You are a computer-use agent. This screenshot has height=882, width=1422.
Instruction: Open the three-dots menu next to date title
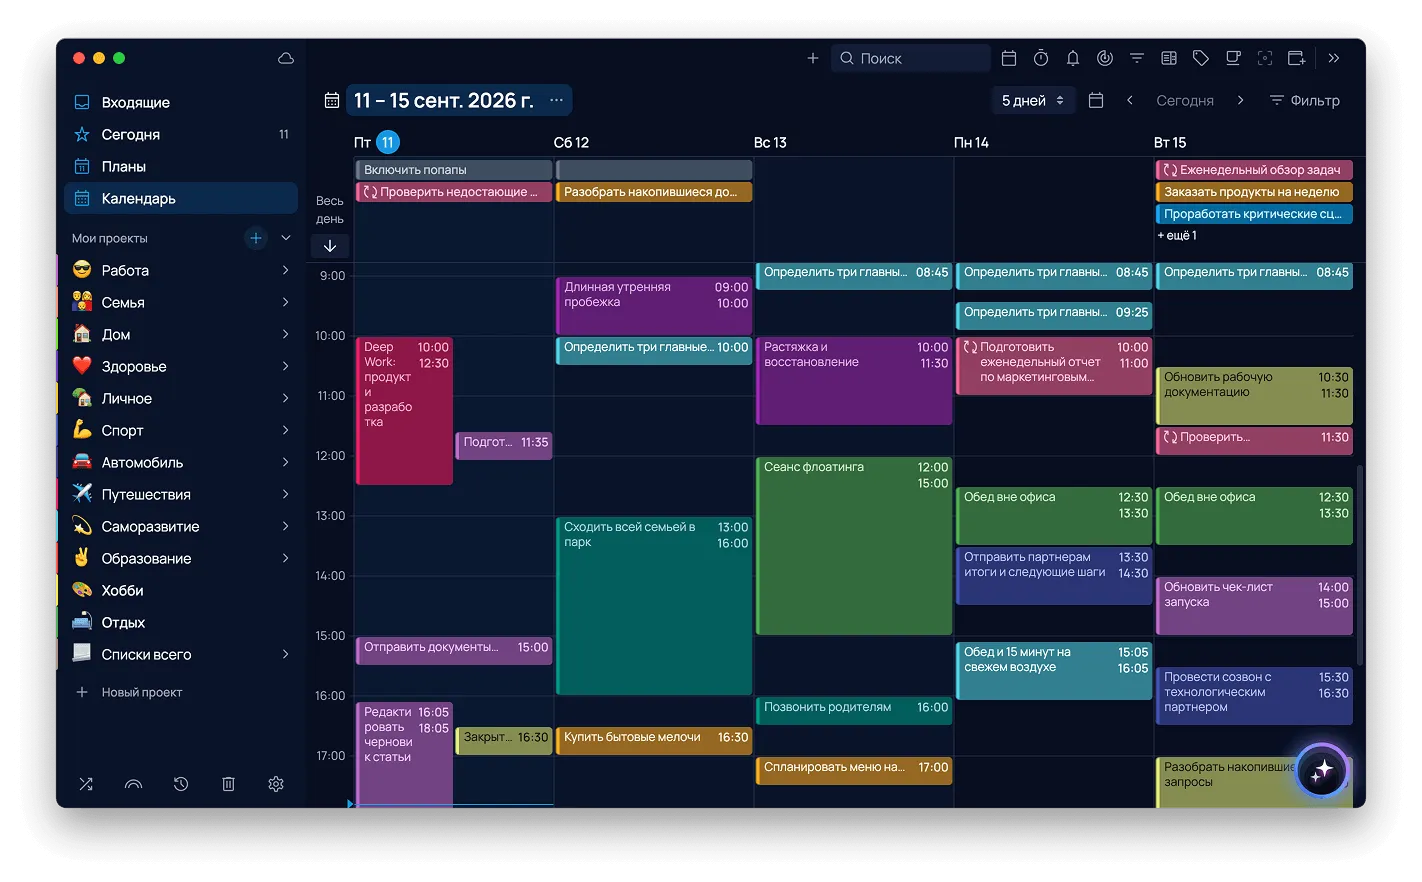tap(557, 100)
